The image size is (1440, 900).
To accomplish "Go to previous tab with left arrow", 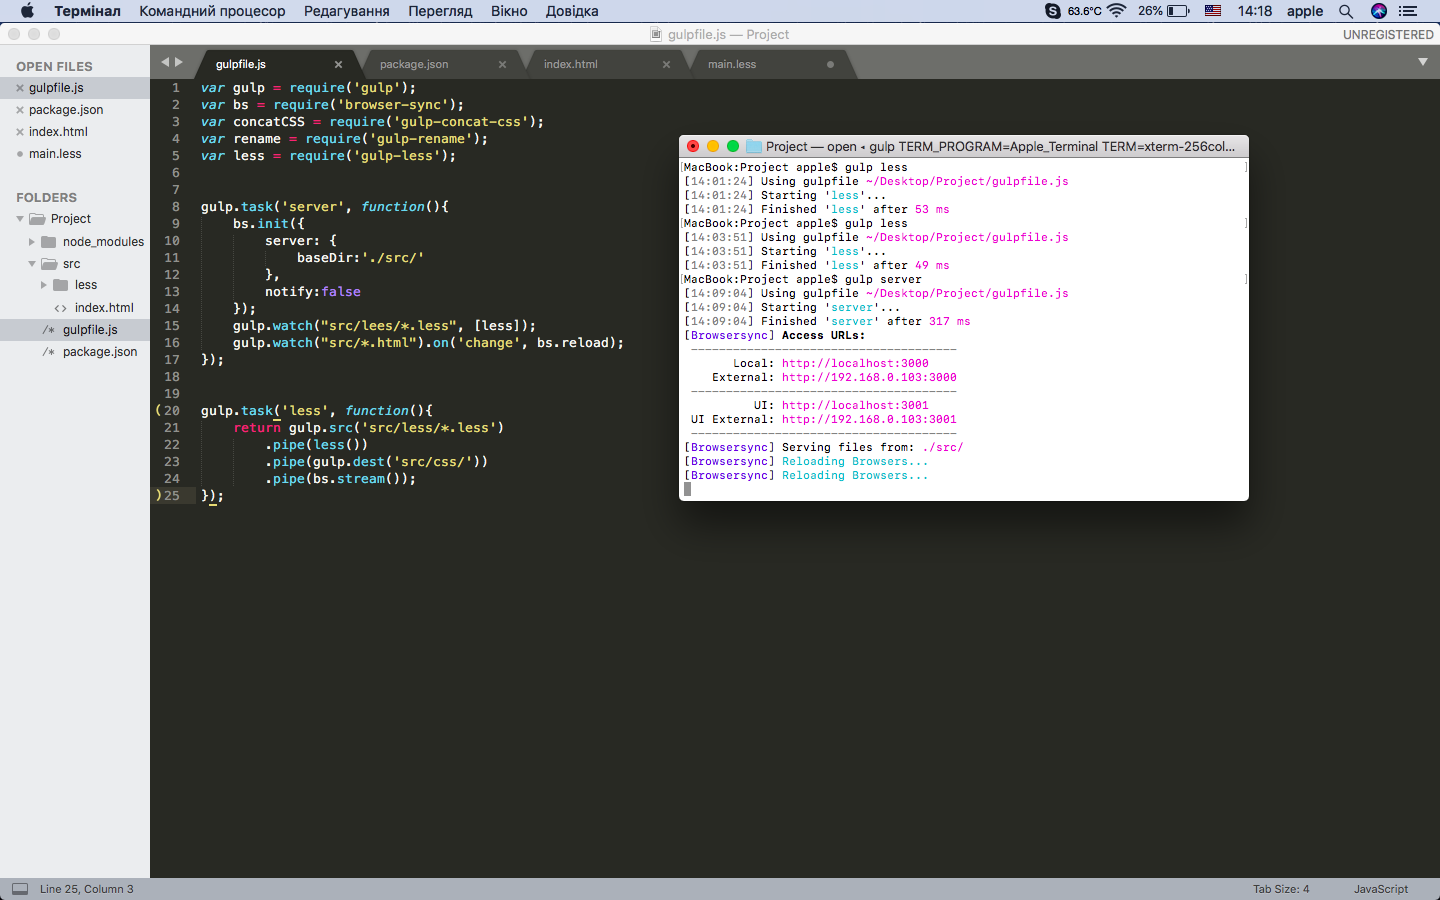I will (165, 62).
